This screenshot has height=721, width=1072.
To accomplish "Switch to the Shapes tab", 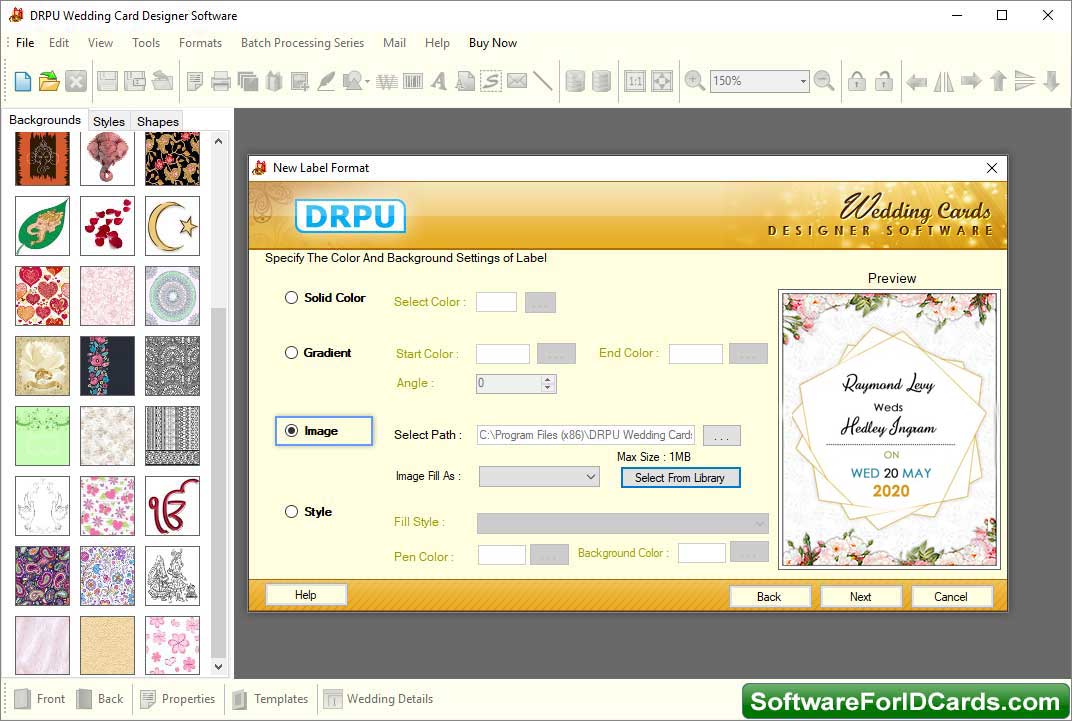I will (157, 121).
